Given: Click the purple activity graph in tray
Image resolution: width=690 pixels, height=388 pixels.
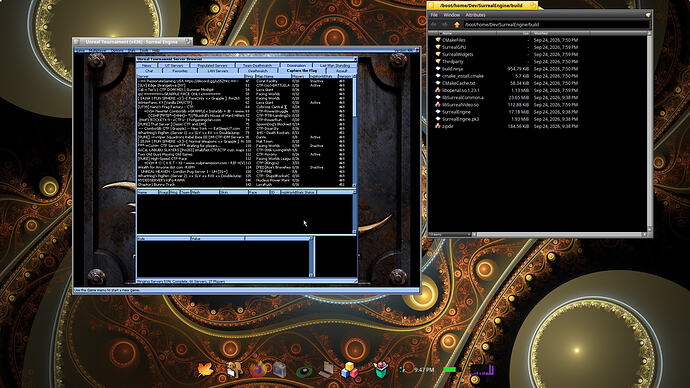Looking at the screenshot, I should 483,370.
